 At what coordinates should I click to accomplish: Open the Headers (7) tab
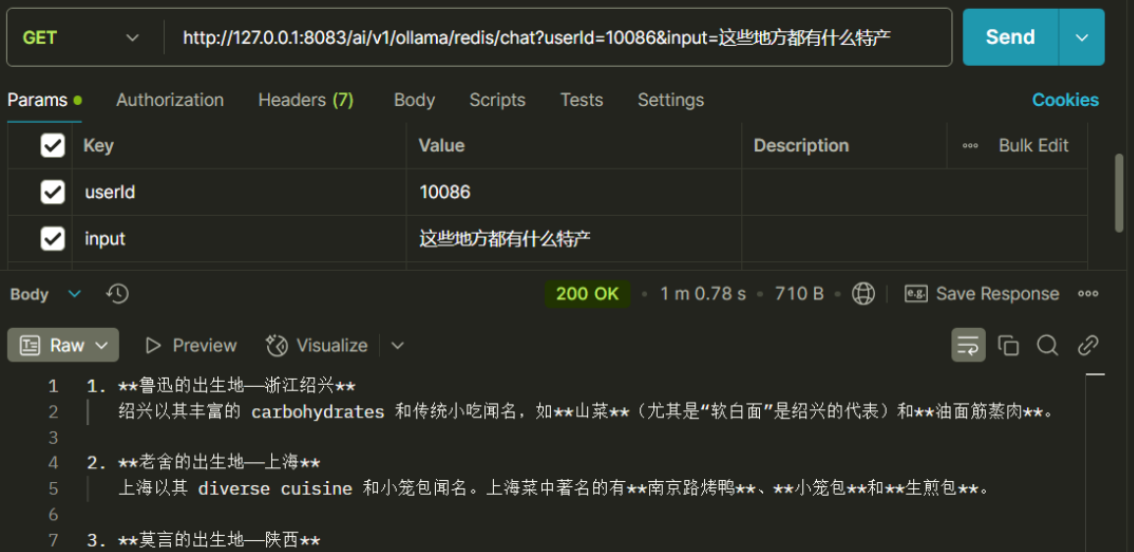306,100
